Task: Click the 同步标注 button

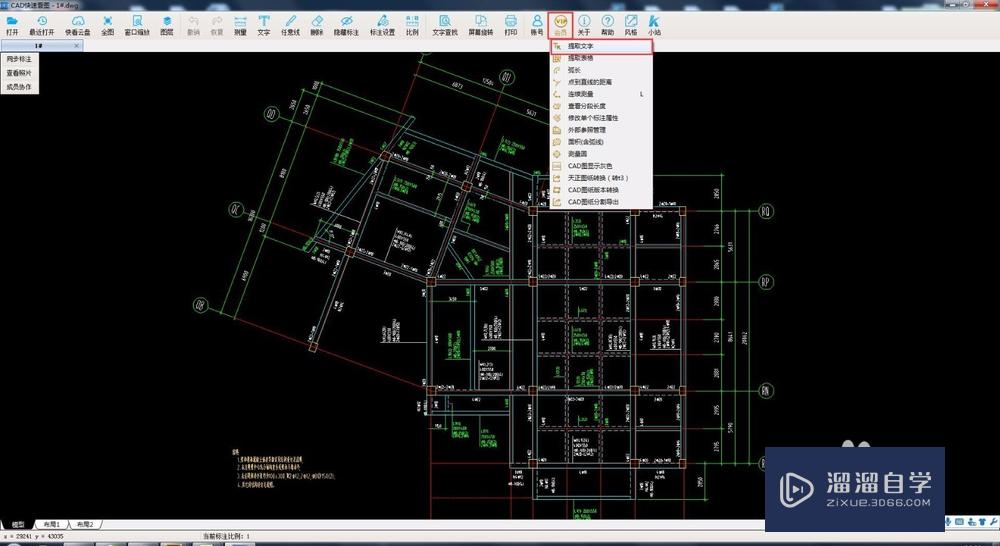Action: tap(20, 59)
